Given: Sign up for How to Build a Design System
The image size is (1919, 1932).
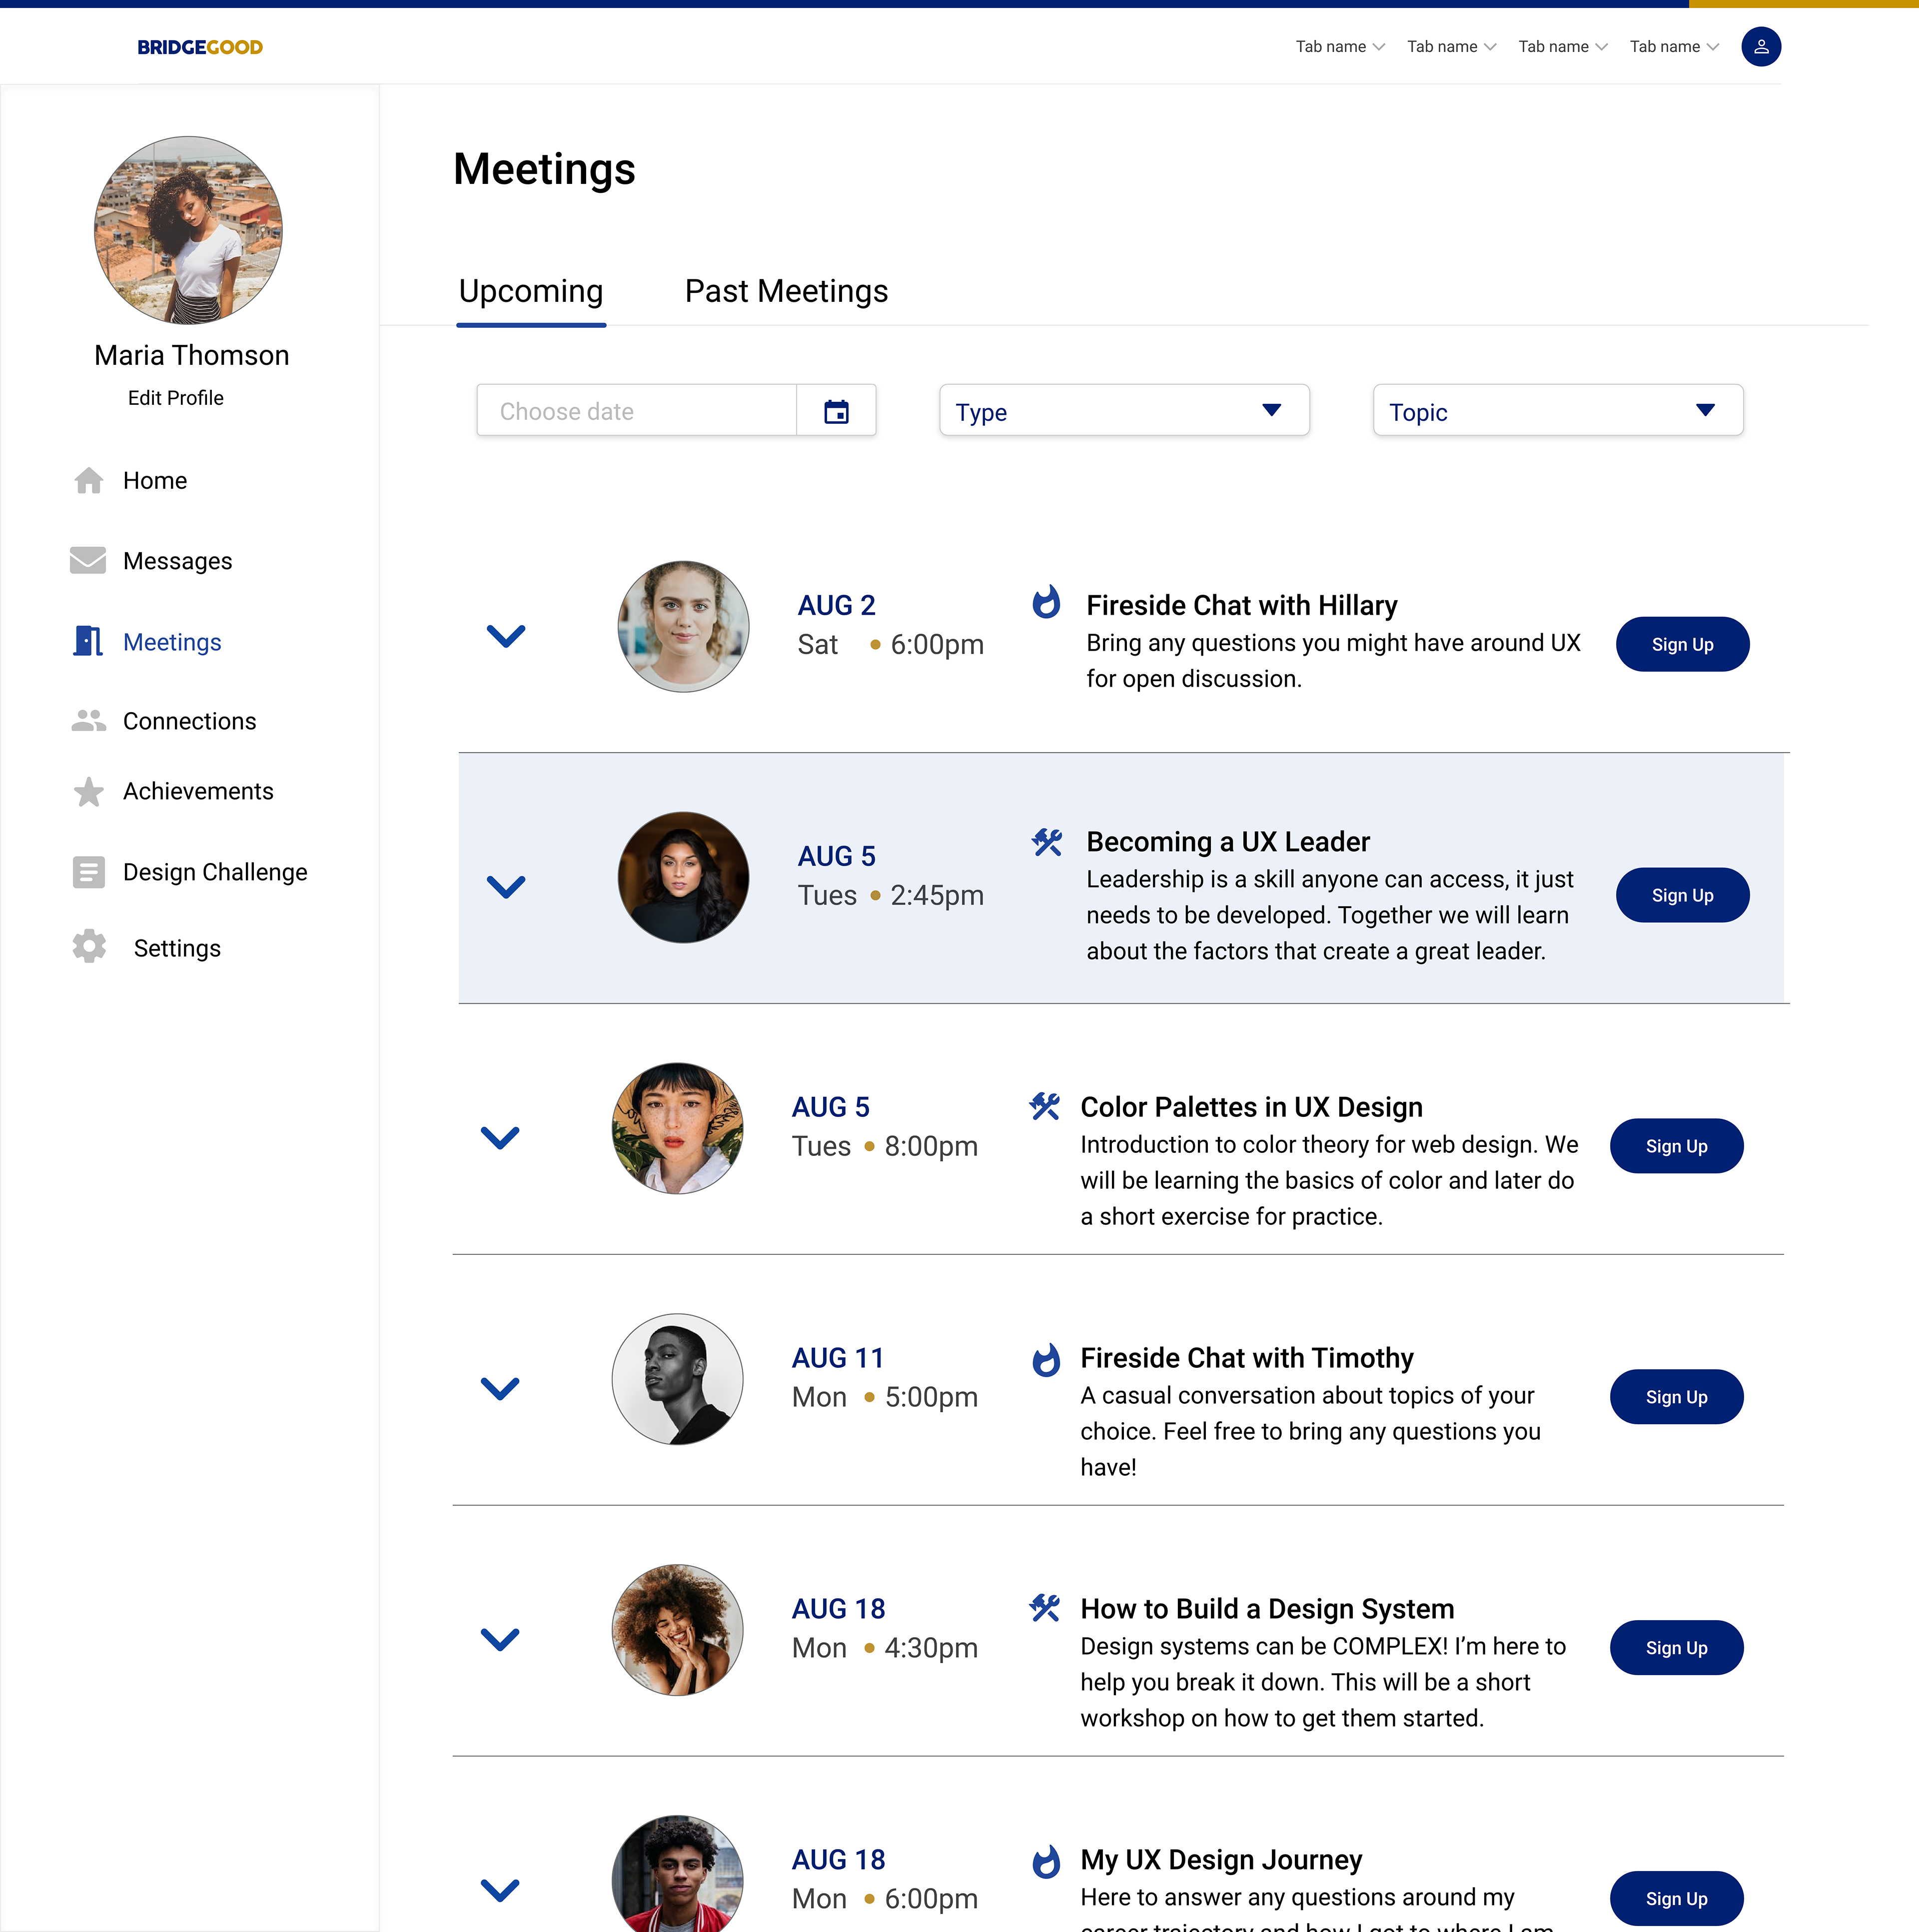Looking at the screenshot, I should [1676, 1647].
